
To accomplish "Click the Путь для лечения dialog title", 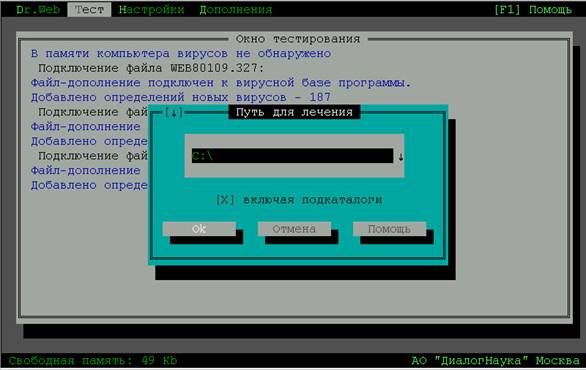I will tap(294, 112).
